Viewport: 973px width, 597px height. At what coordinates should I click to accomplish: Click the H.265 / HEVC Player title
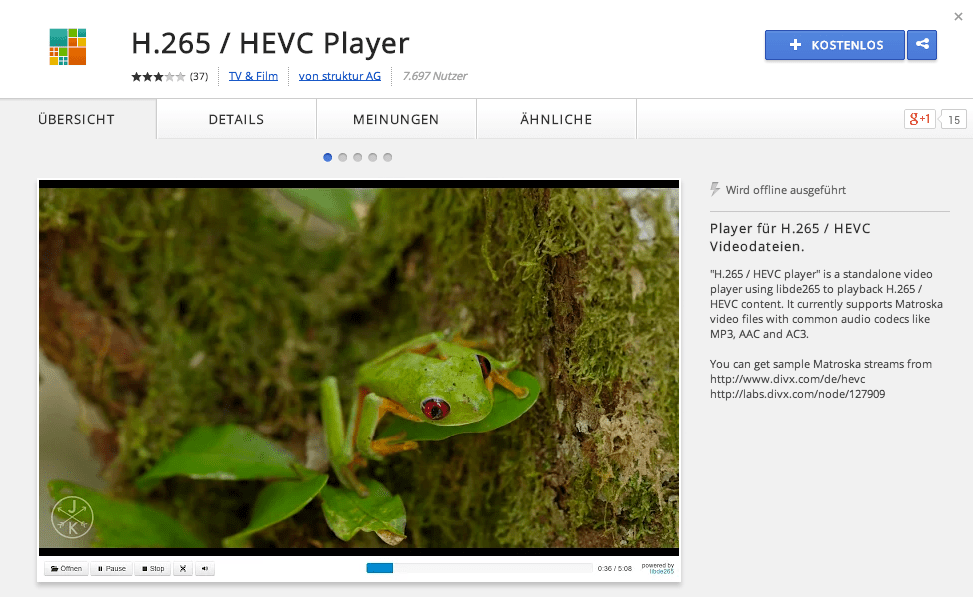[270, 43]
